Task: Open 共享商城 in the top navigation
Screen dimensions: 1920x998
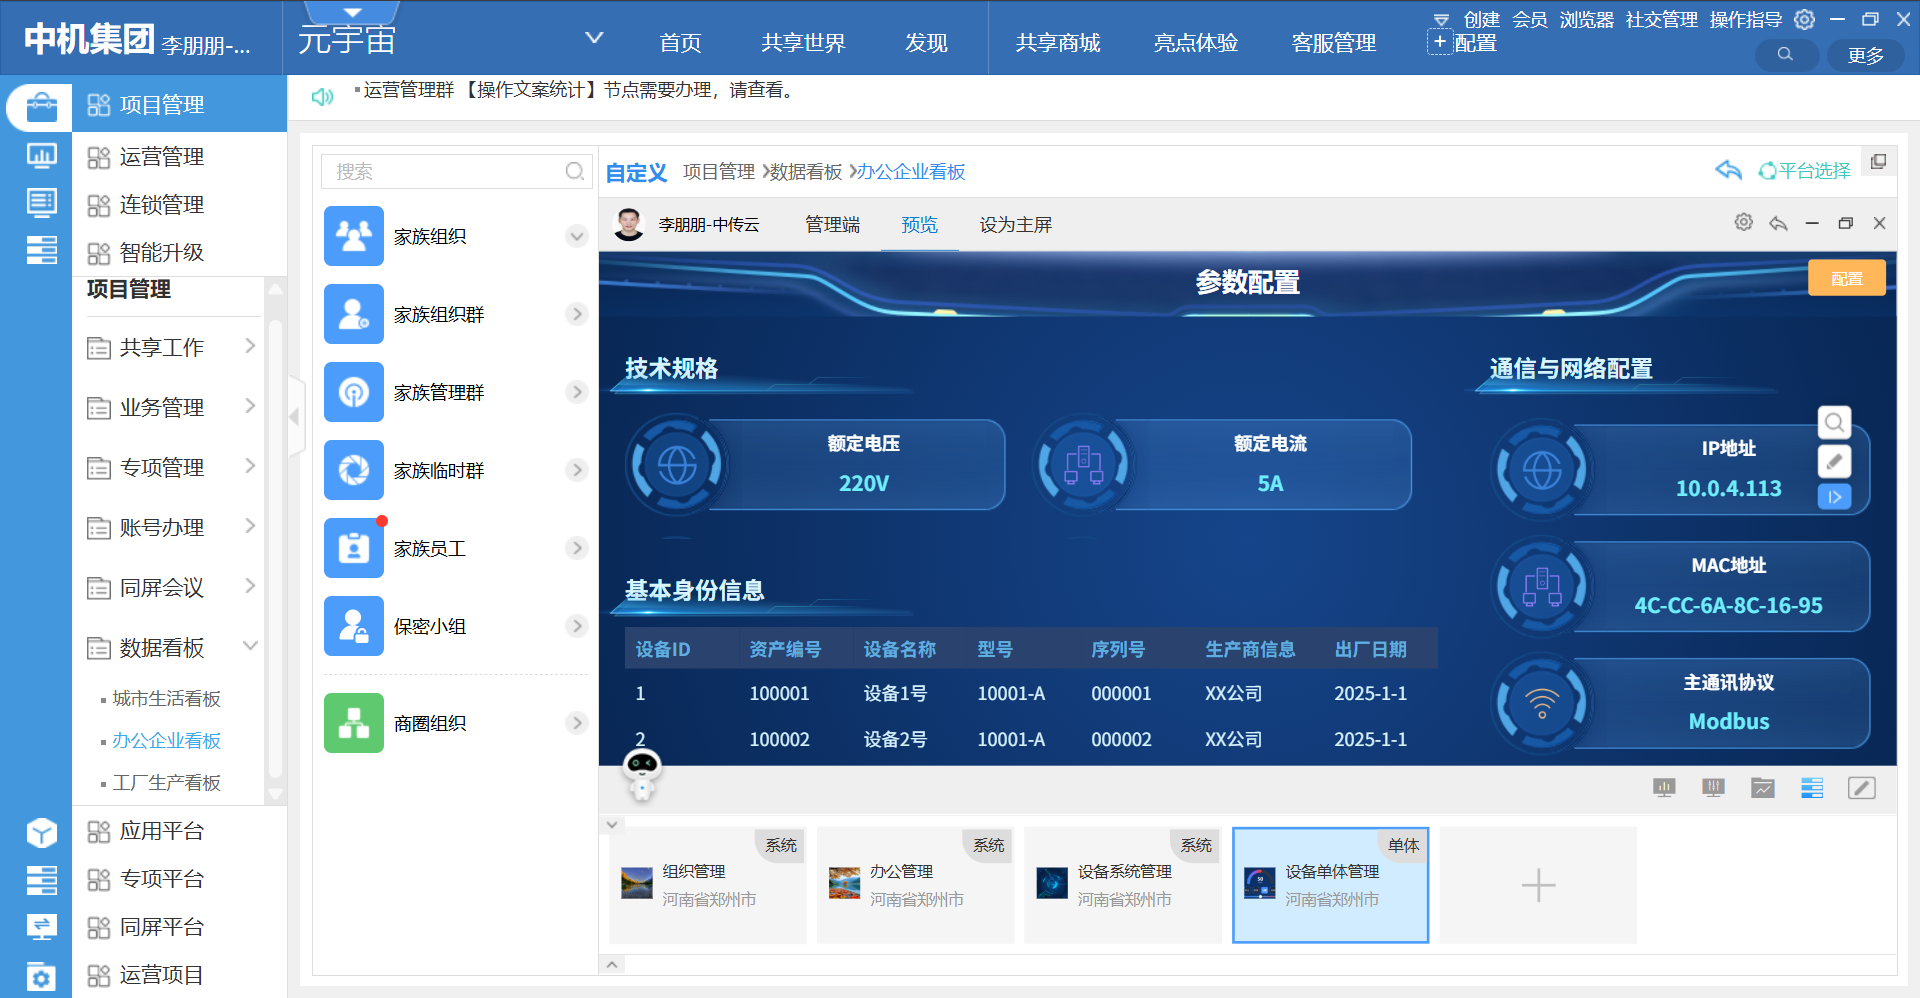Action: 1057,43
